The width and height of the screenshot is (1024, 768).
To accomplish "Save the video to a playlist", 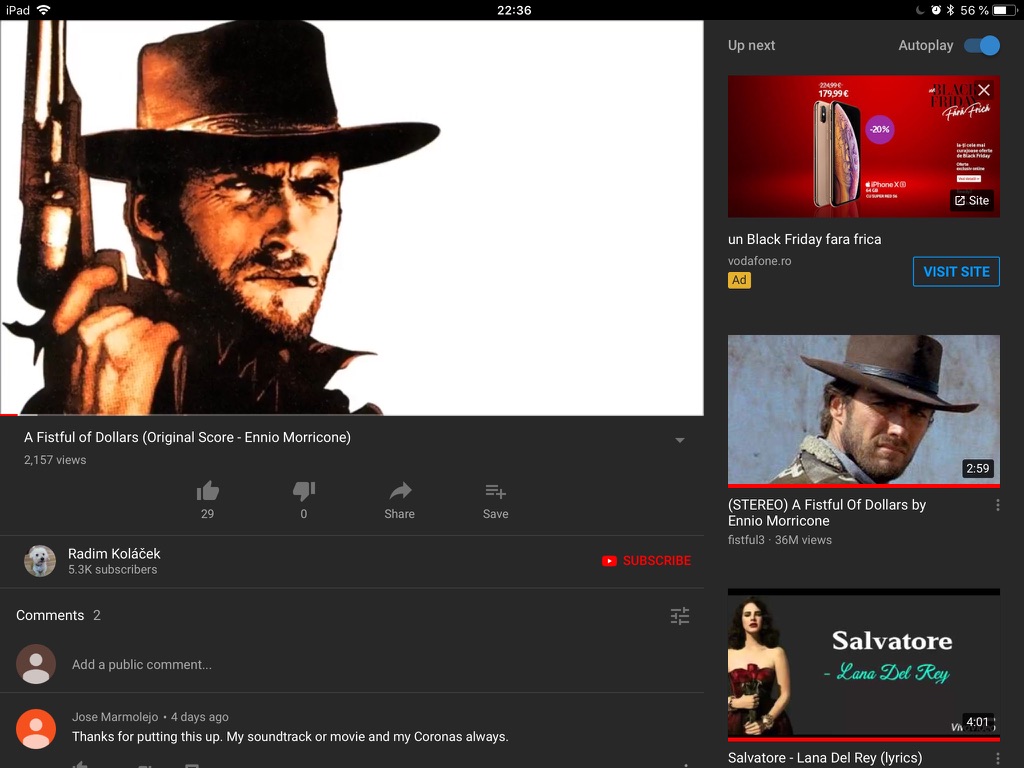I will (x=496, y=491).
